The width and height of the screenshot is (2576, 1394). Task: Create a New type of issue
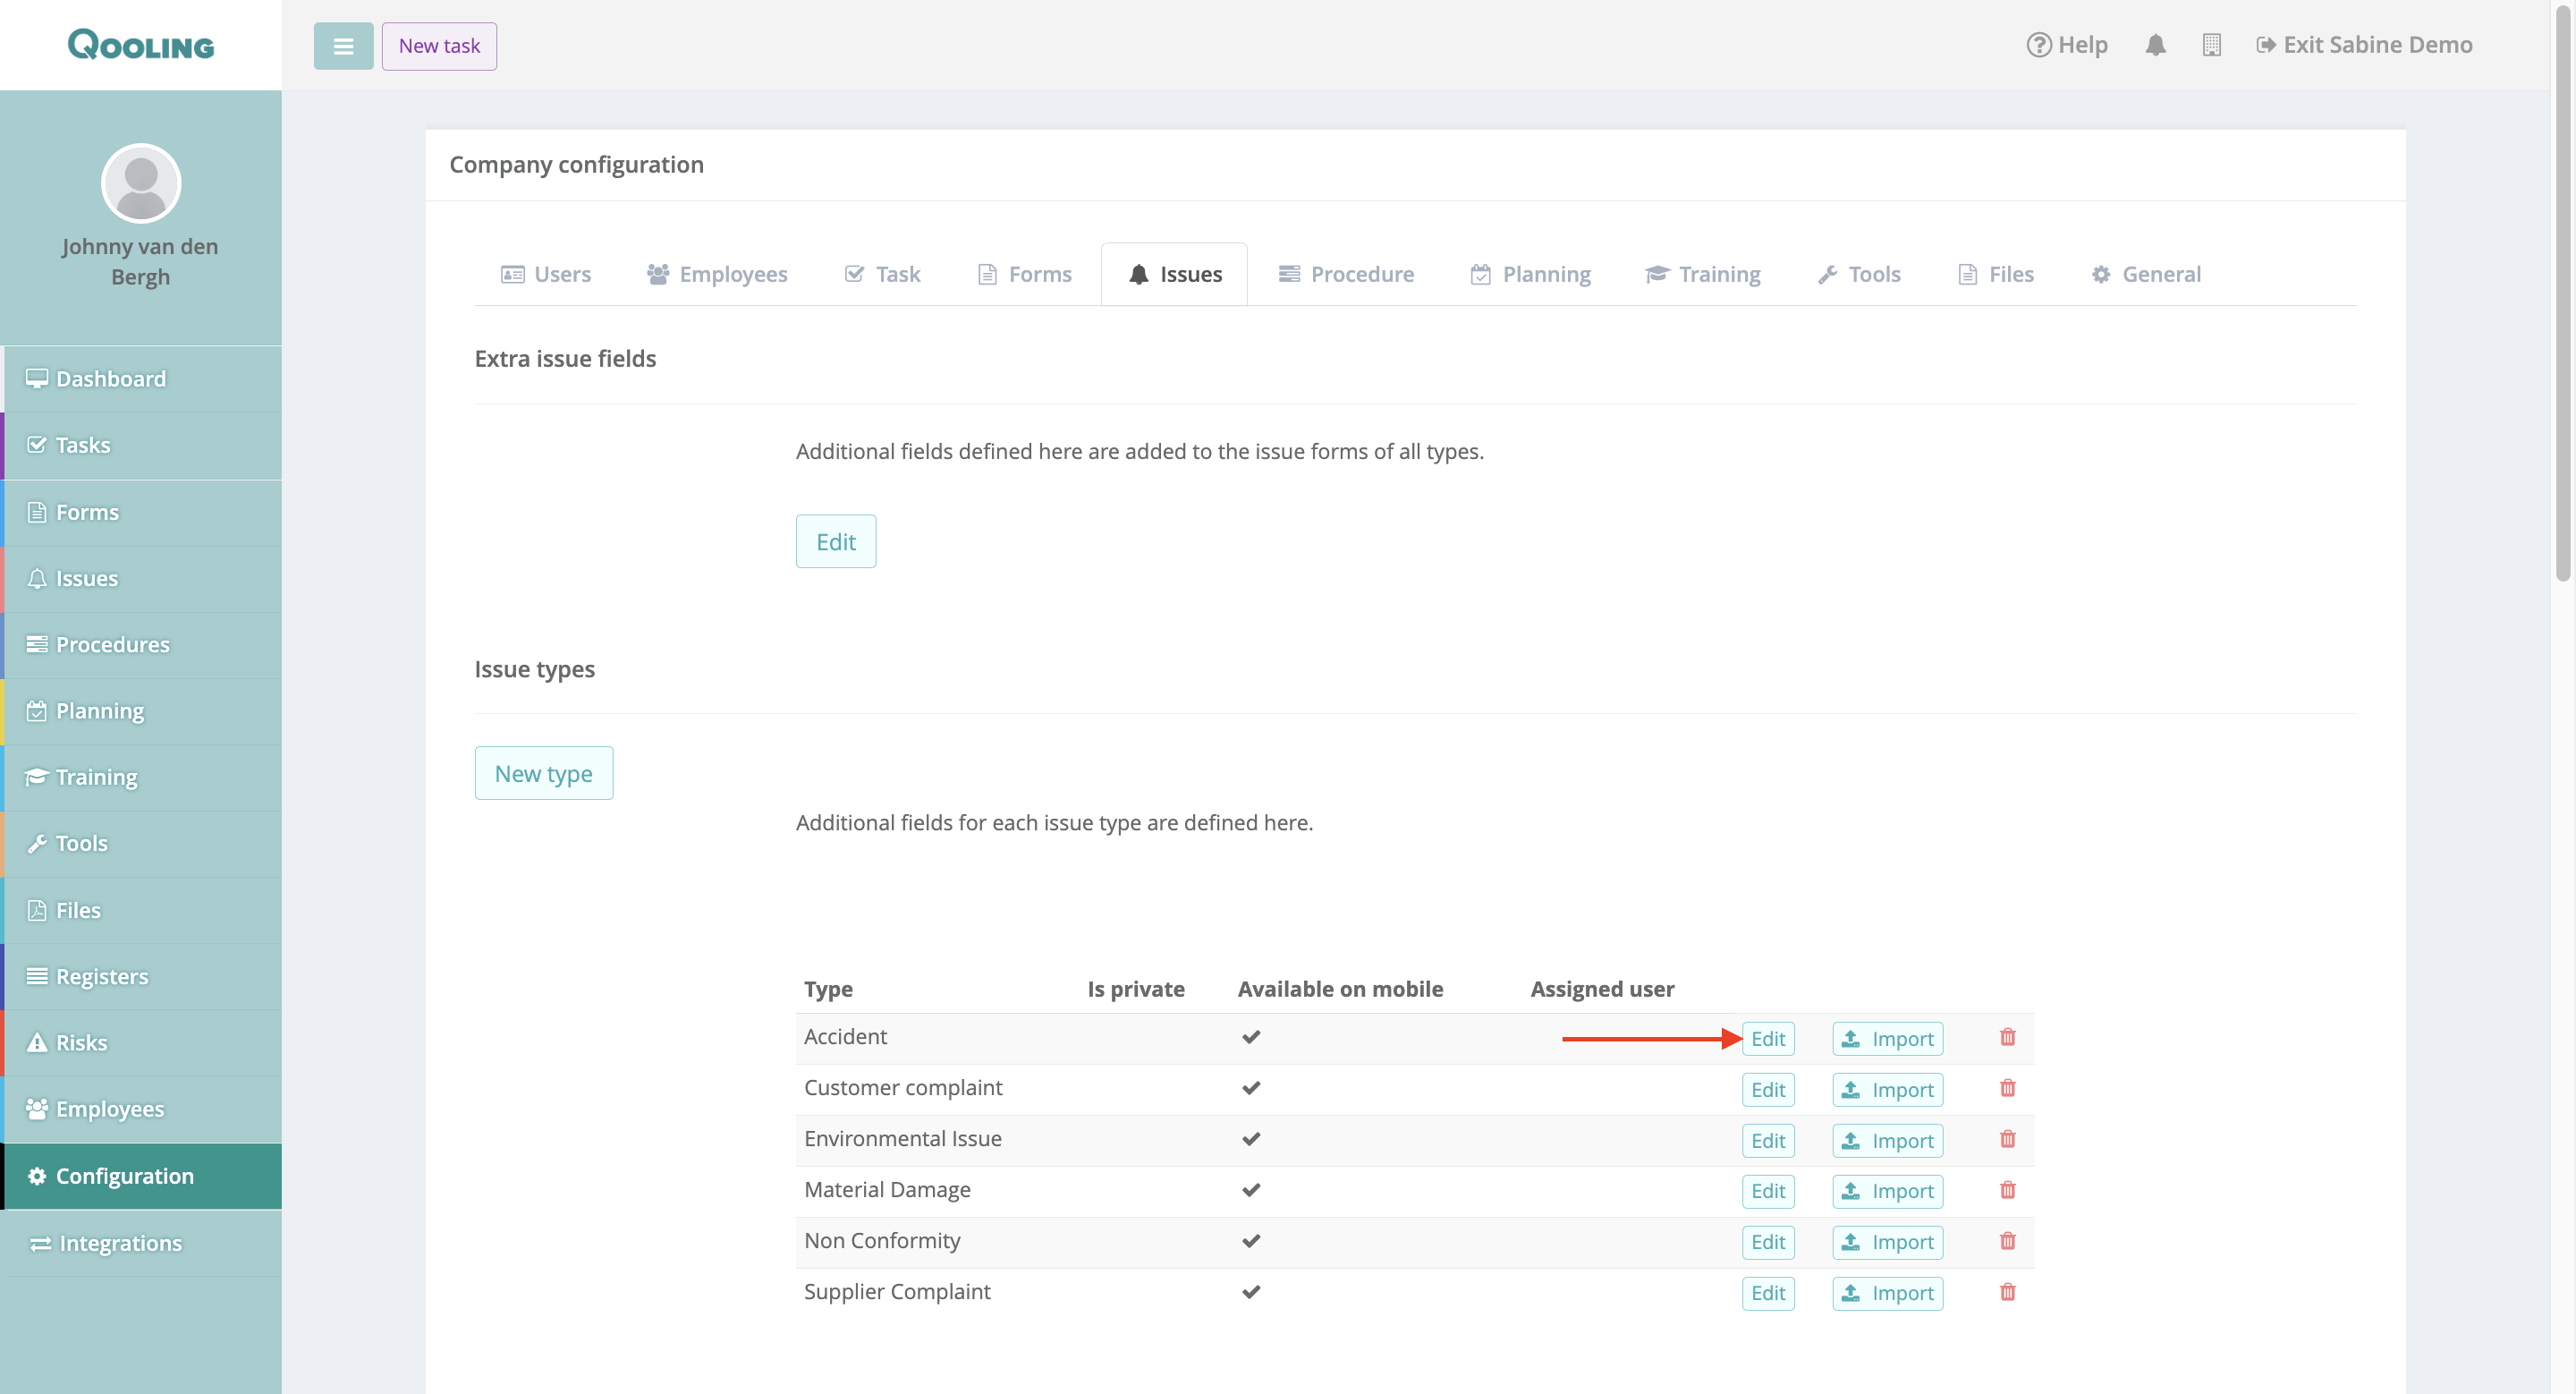coord(543,773)
